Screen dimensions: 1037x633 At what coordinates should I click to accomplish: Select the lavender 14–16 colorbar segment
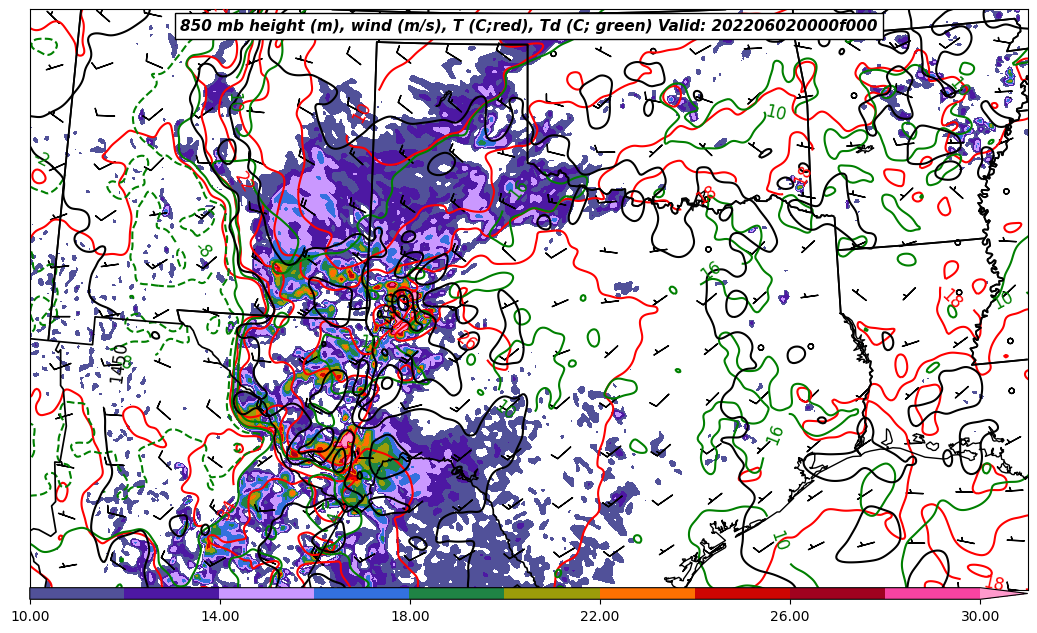(x=267, y=593)
